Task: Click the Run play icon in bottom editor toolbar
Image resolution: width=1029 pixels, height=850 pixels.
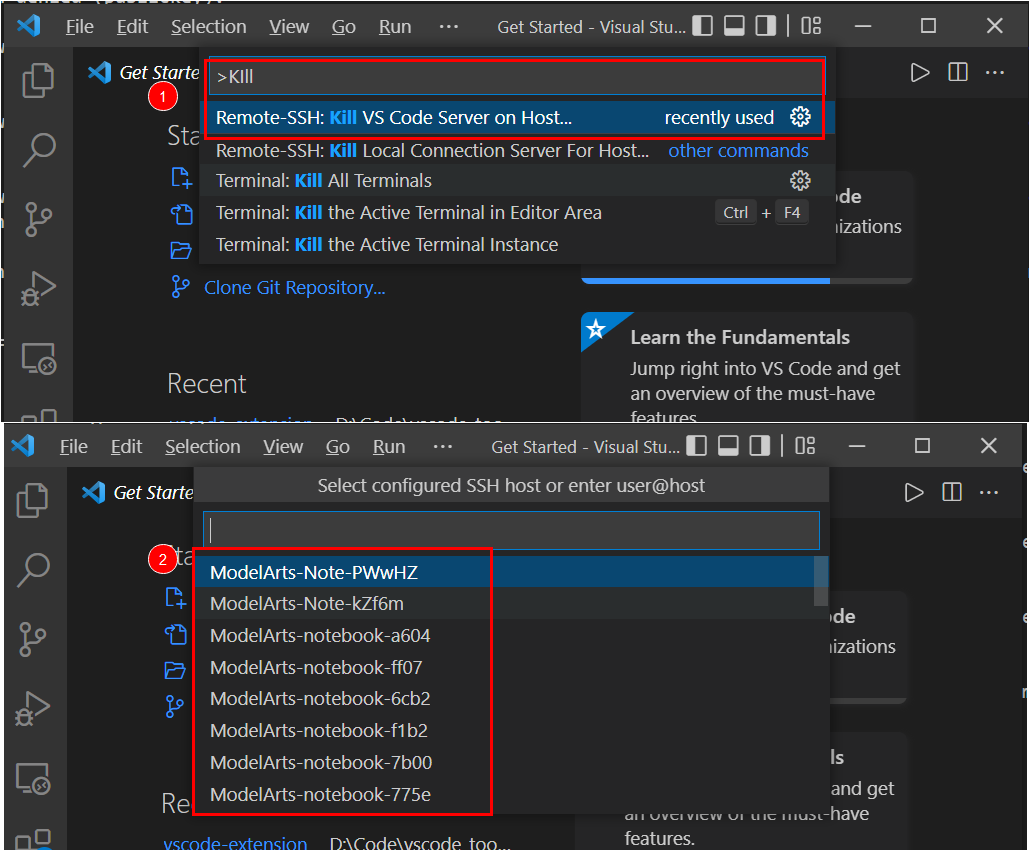Action: [914, 492]
